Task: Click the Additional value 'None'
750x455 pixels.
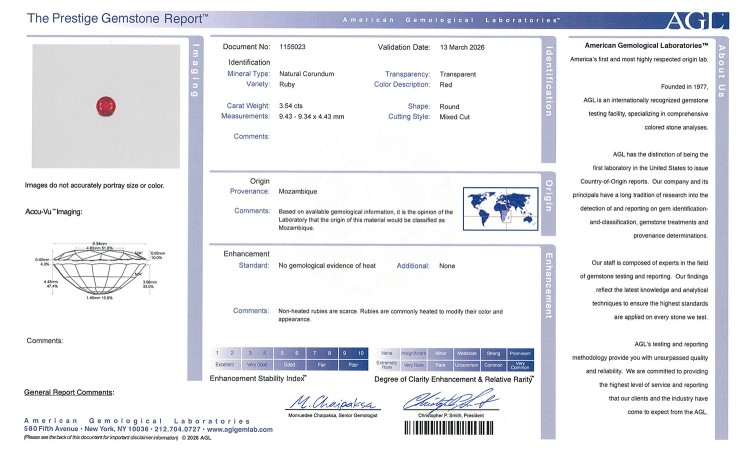Action: tap(447, 266)
